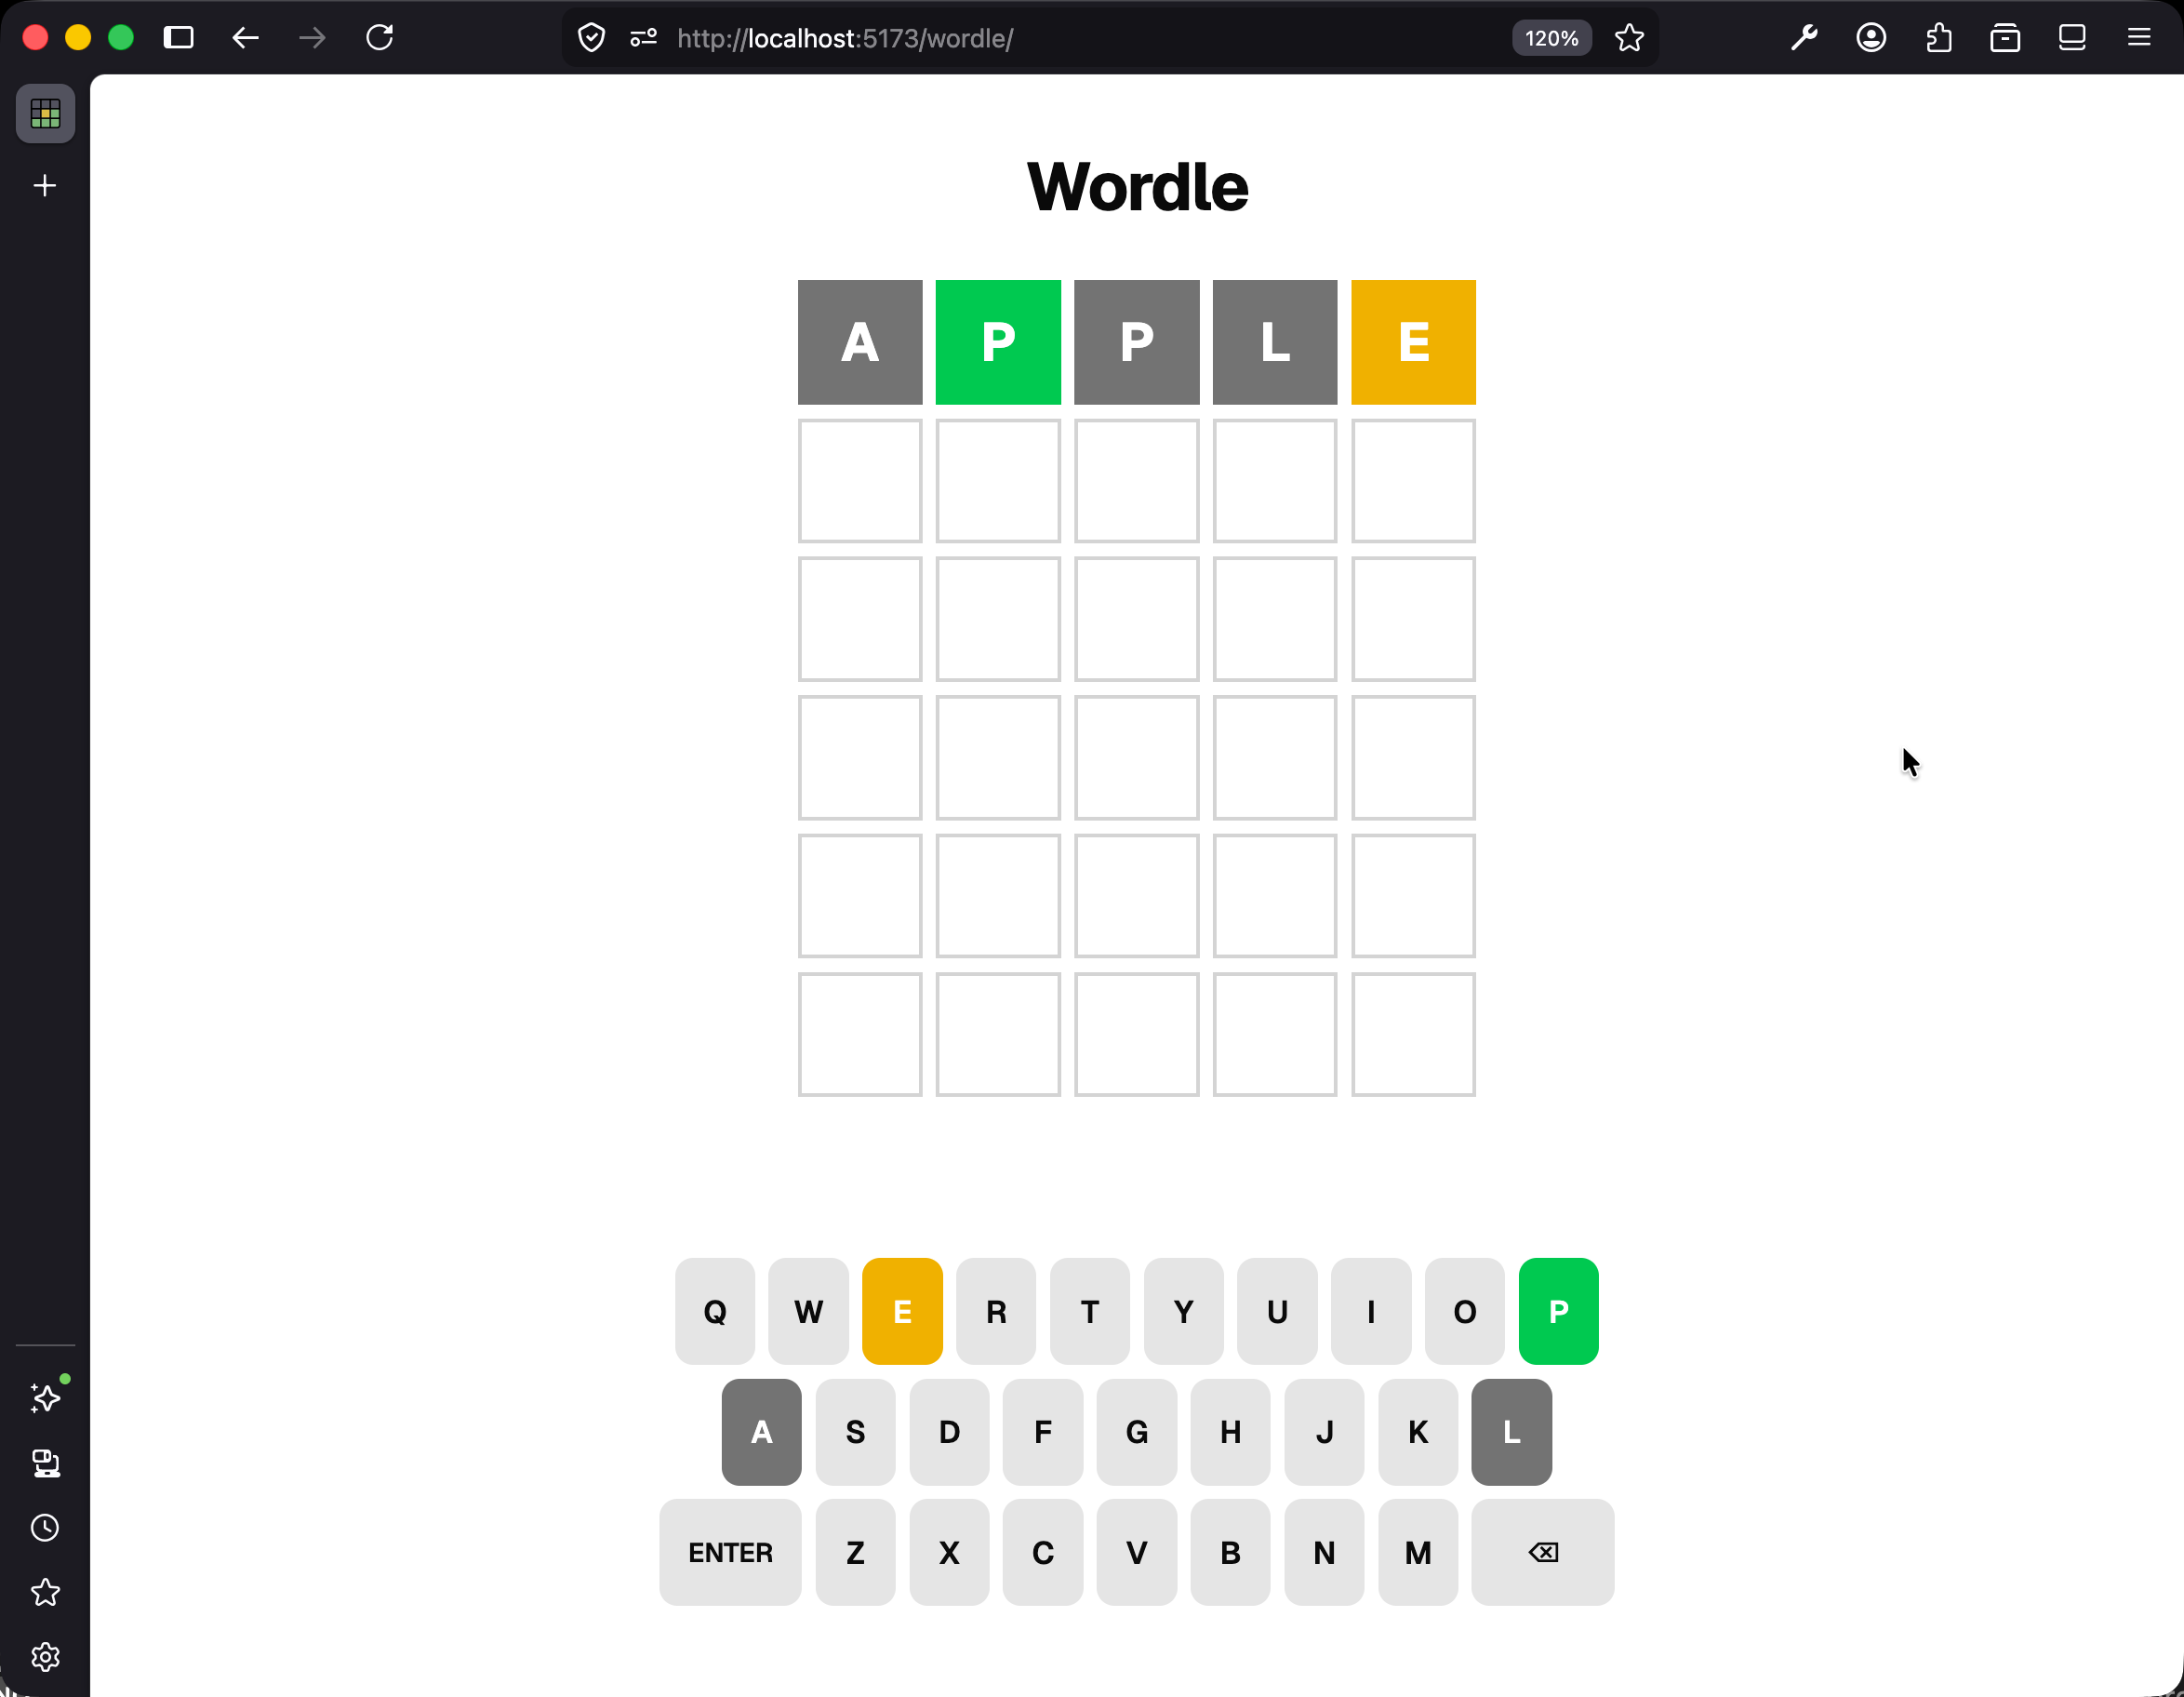
Task: Delete letter with backspace key
Action: pyautogui.click(x=1543, y=1552)
